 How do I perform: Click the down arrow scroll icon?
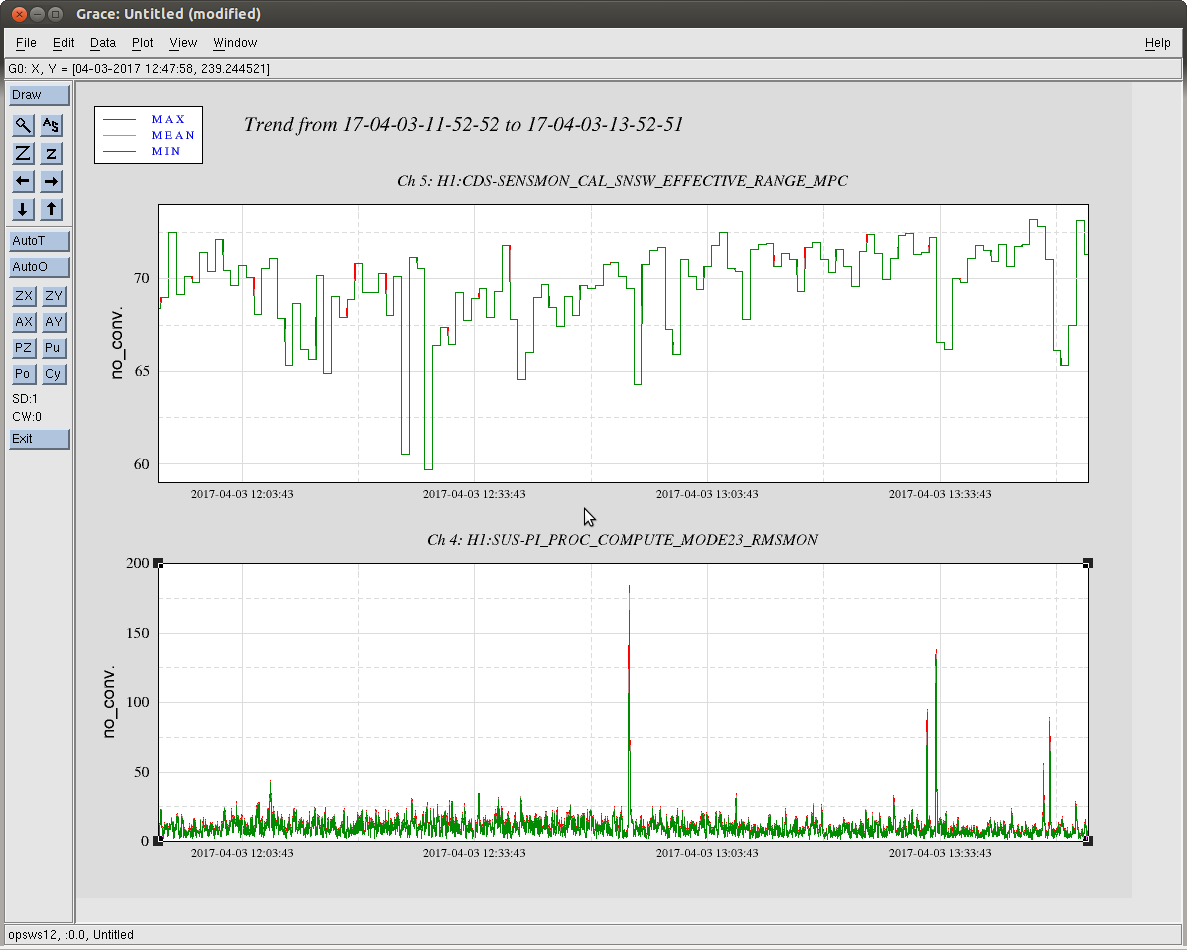coord(23,209)
